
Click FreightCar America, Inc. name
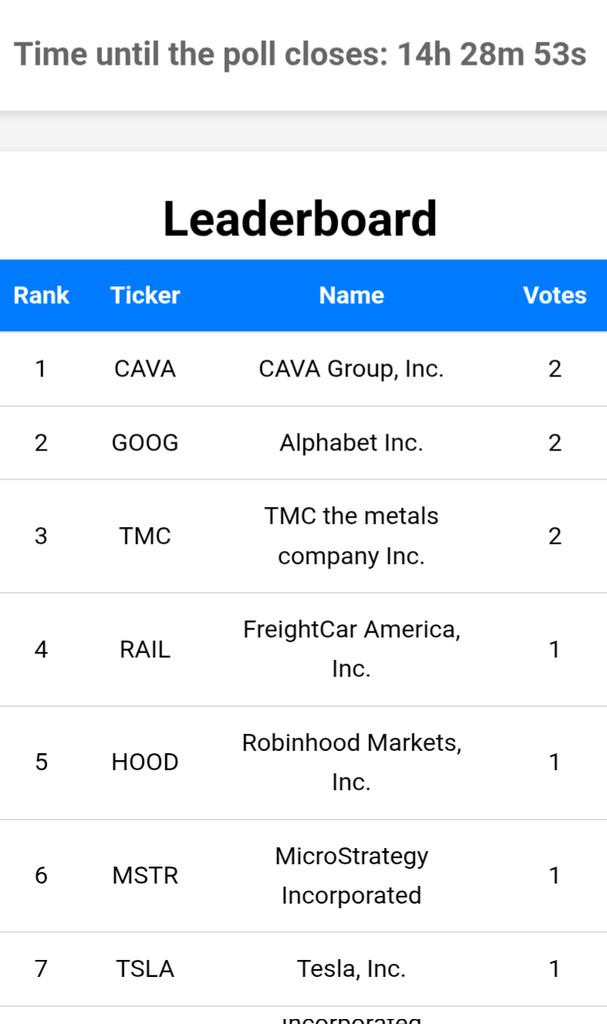pyautogui.click(x=352, y=649)
